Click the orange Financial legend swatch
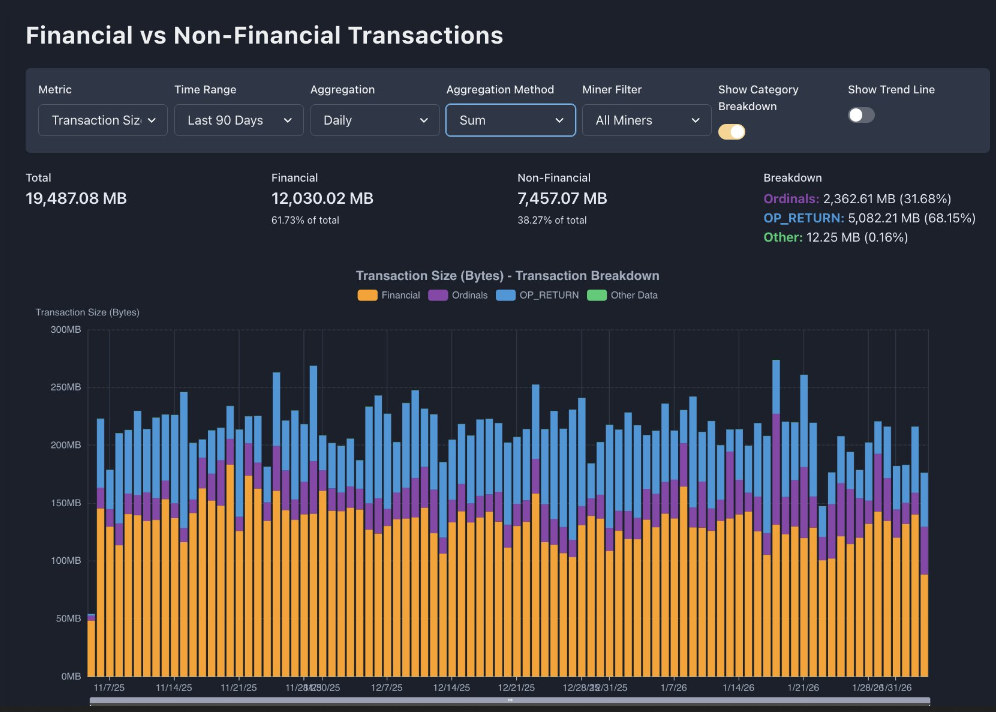 tap(367, 295)
